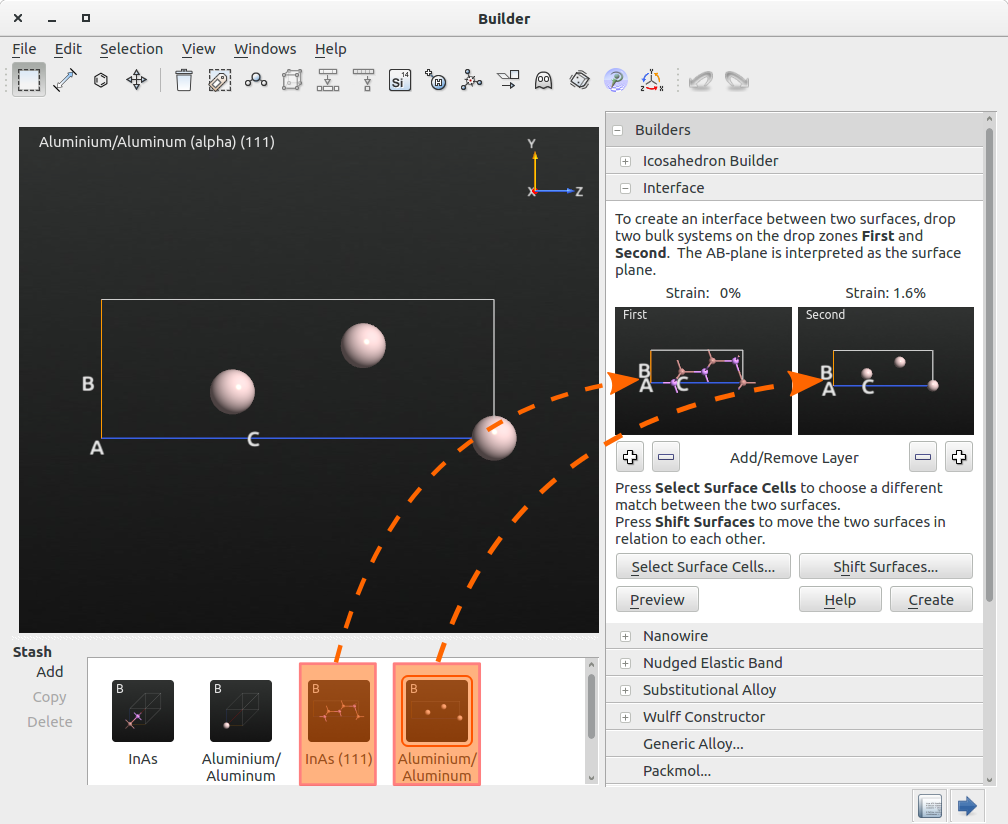Remove a layer from the Second surface
This screenshot has width=1008, height=824.
[924, 458]
